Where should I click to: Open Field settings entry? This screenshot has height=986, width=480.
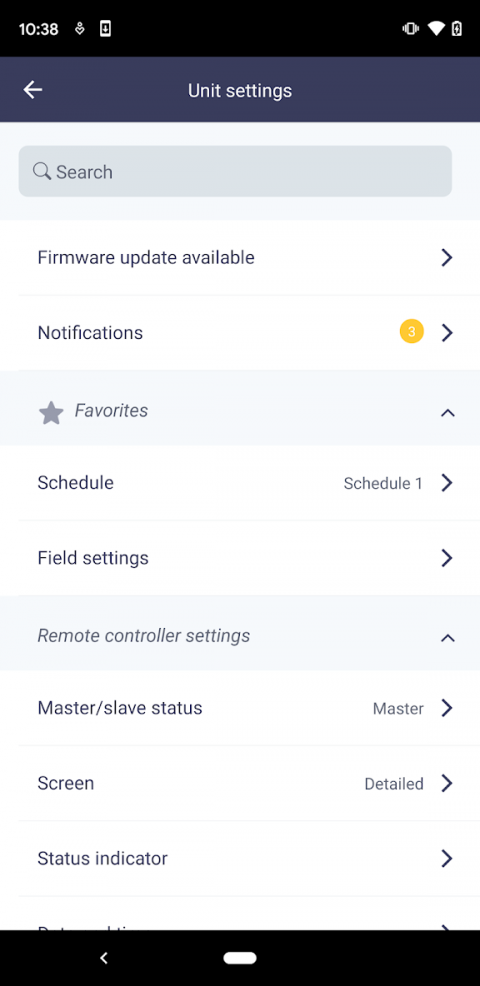240,558
